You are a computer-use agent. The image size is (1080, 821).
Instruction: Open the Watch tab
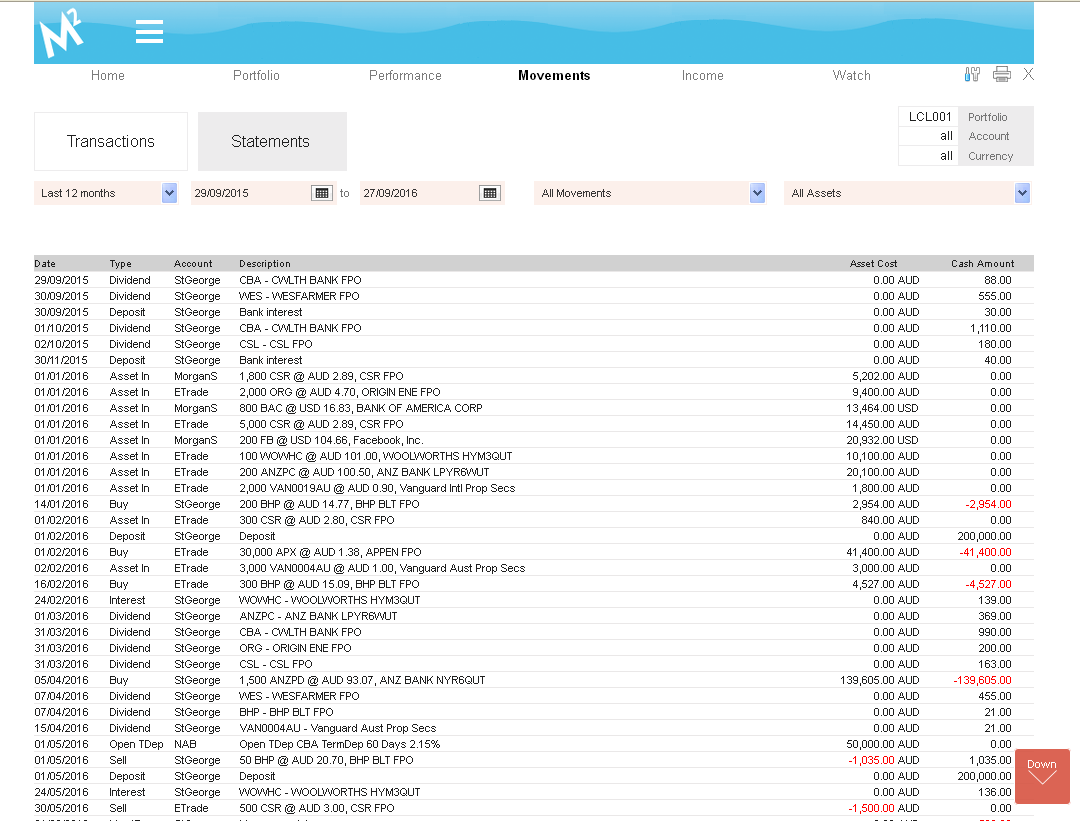coord(851,75)
